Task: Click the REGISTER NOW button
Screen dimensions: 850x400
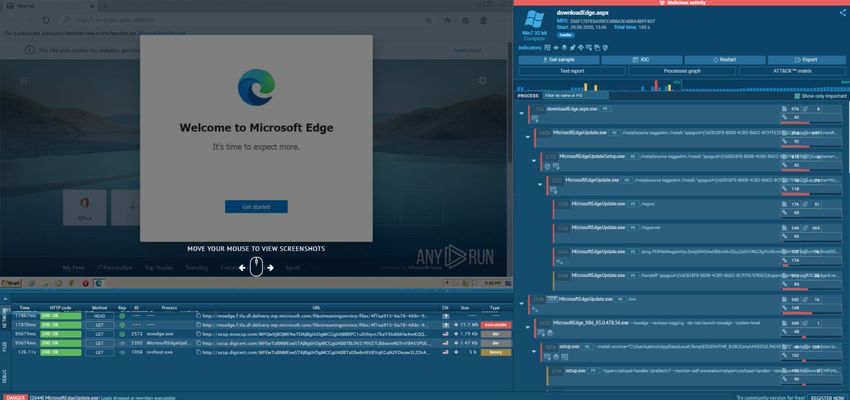Action: [x=827, y=397]
